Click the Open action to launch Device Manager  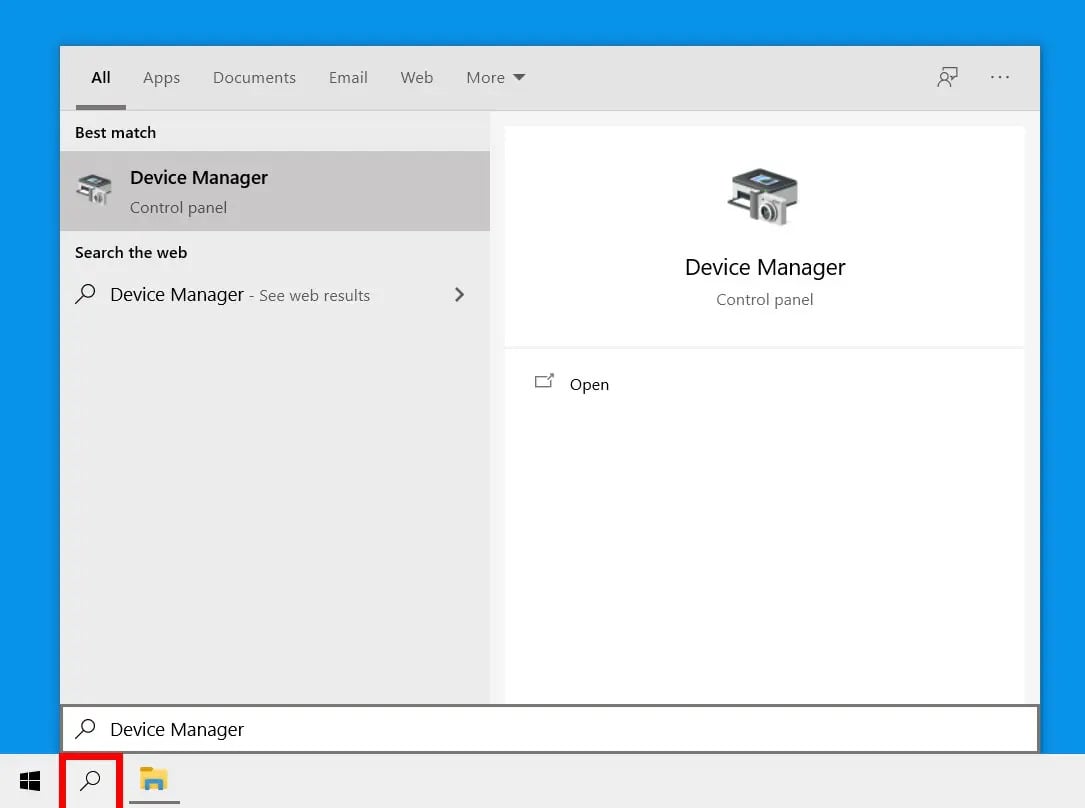coord(589,384)
